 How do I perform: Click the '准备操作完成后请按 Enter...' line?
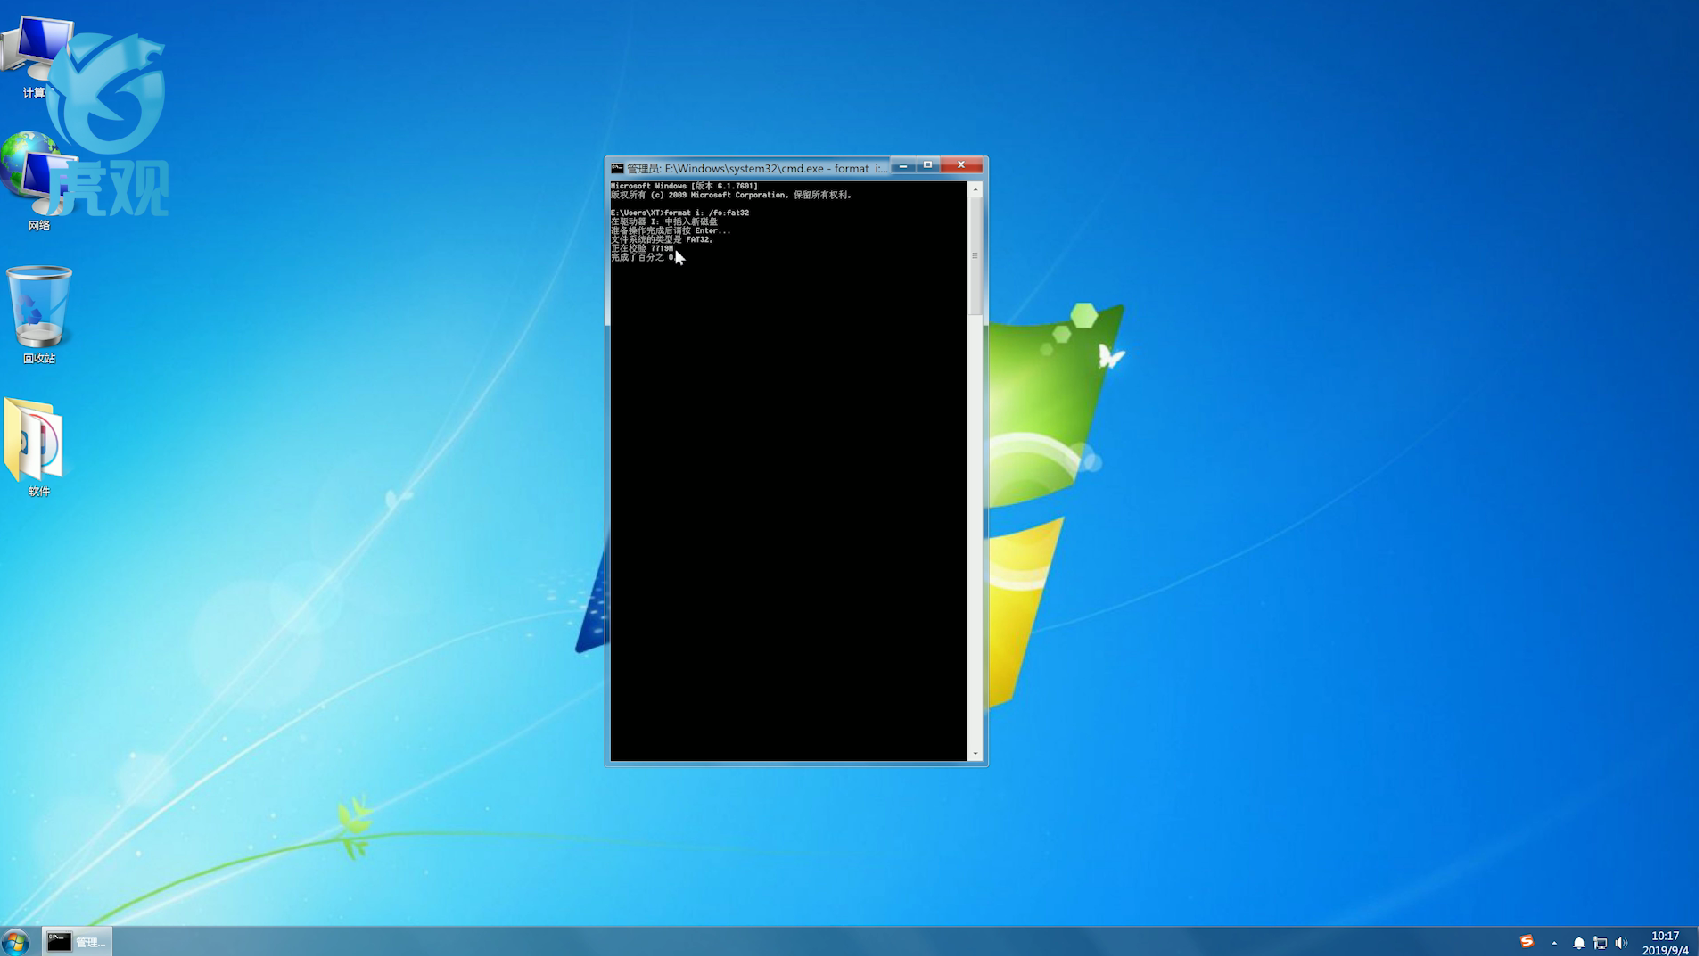670,230
